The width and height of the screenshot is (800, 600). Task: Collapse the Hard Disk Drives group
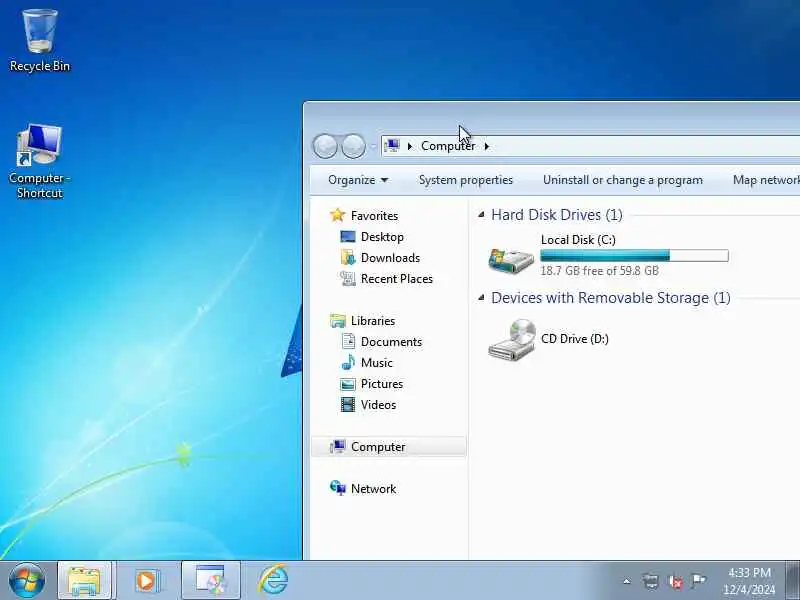[481, 215]
